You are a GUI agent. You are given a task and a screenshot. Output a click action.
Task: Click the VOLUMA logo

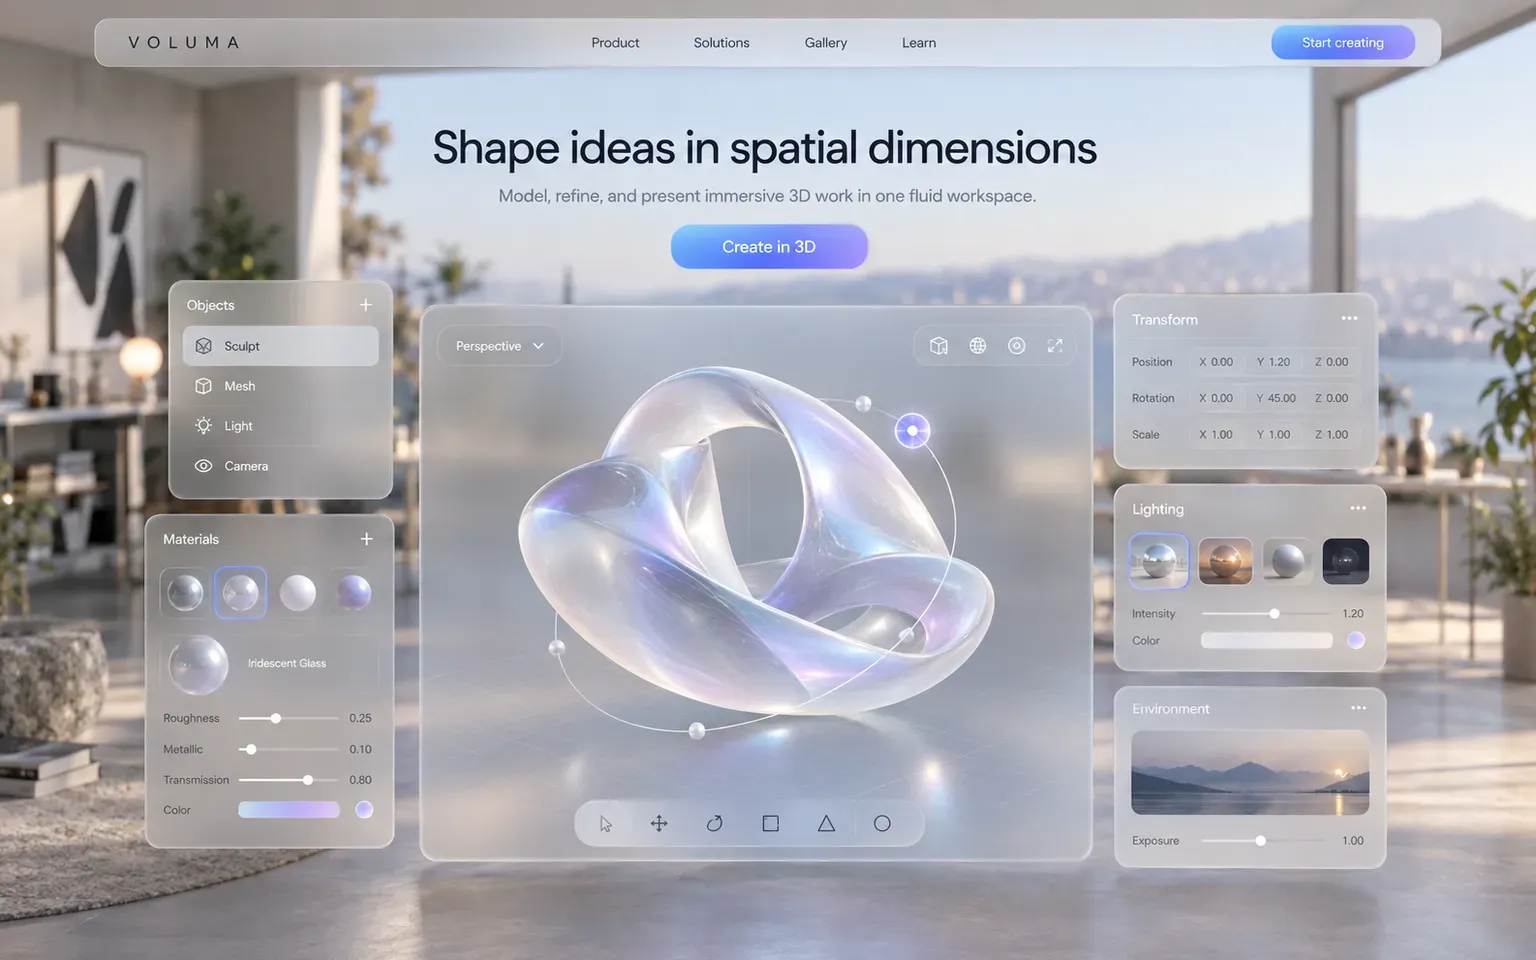[184, 43]
